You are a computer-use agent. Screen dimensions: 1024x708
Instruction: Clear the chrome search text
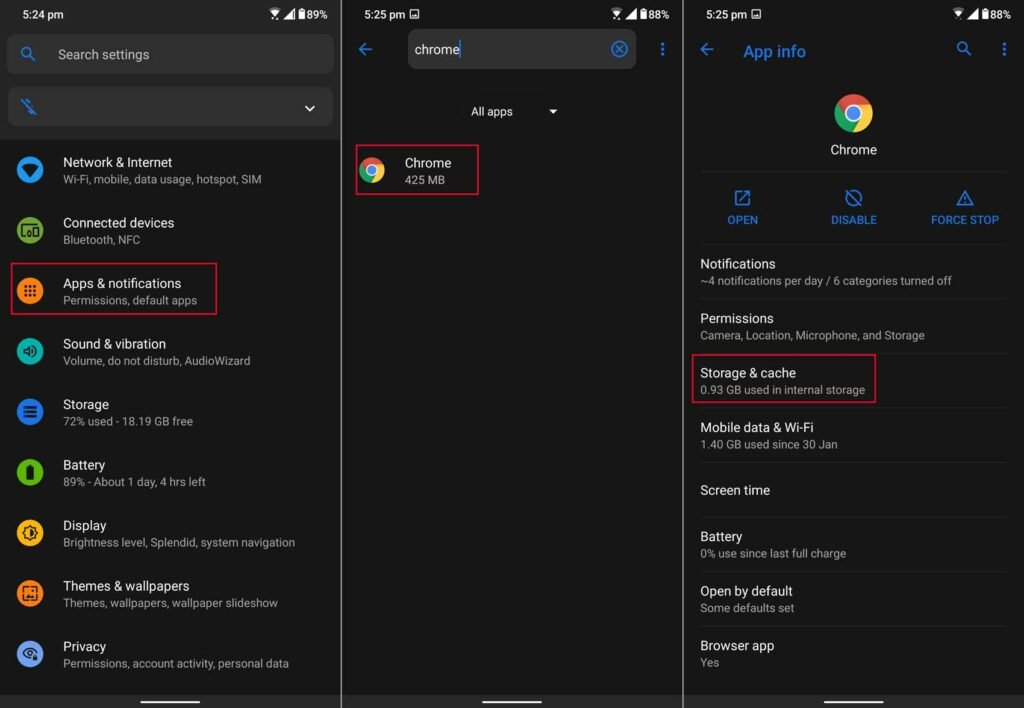619,49
